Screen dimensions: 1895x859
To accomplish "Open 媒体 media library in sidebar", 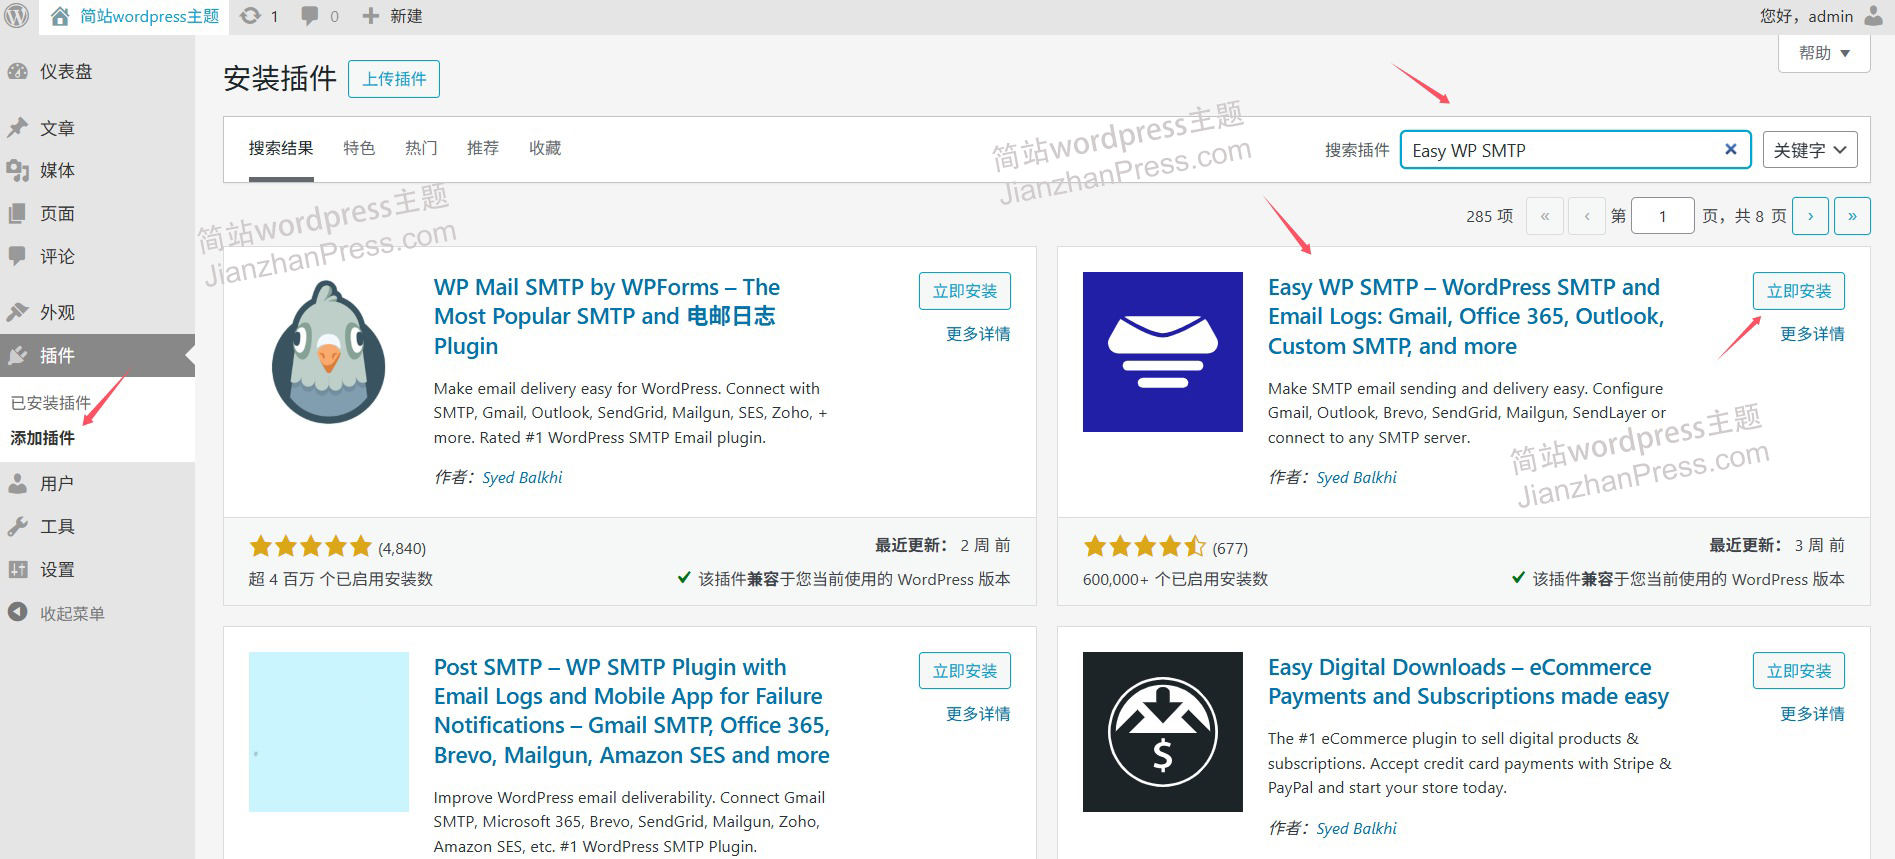I will tap(57, 171).
